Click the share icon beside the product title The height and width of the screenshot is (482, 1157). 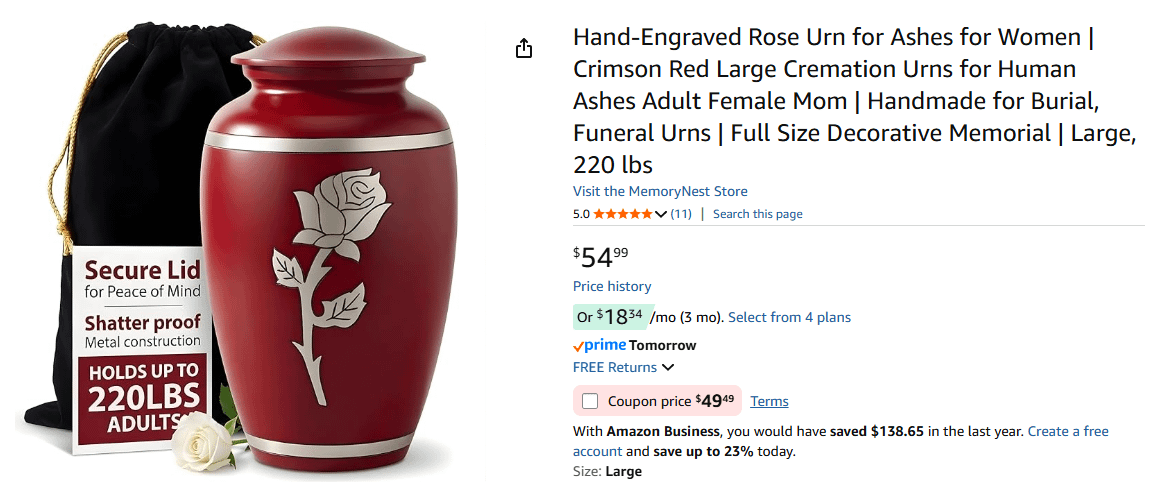[524, 49]
